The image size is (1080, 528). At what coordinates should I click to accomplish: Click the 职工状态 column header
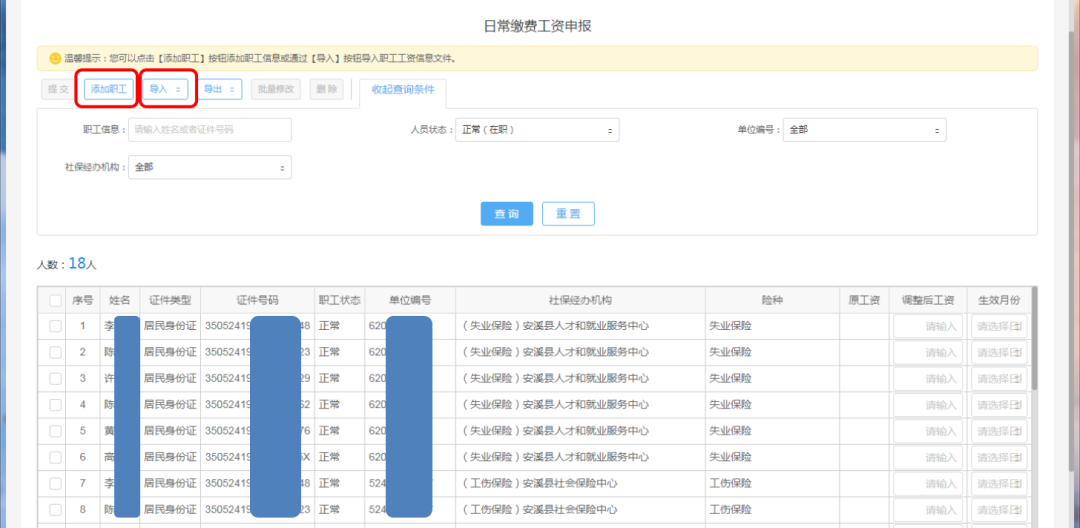click(340, 300)
